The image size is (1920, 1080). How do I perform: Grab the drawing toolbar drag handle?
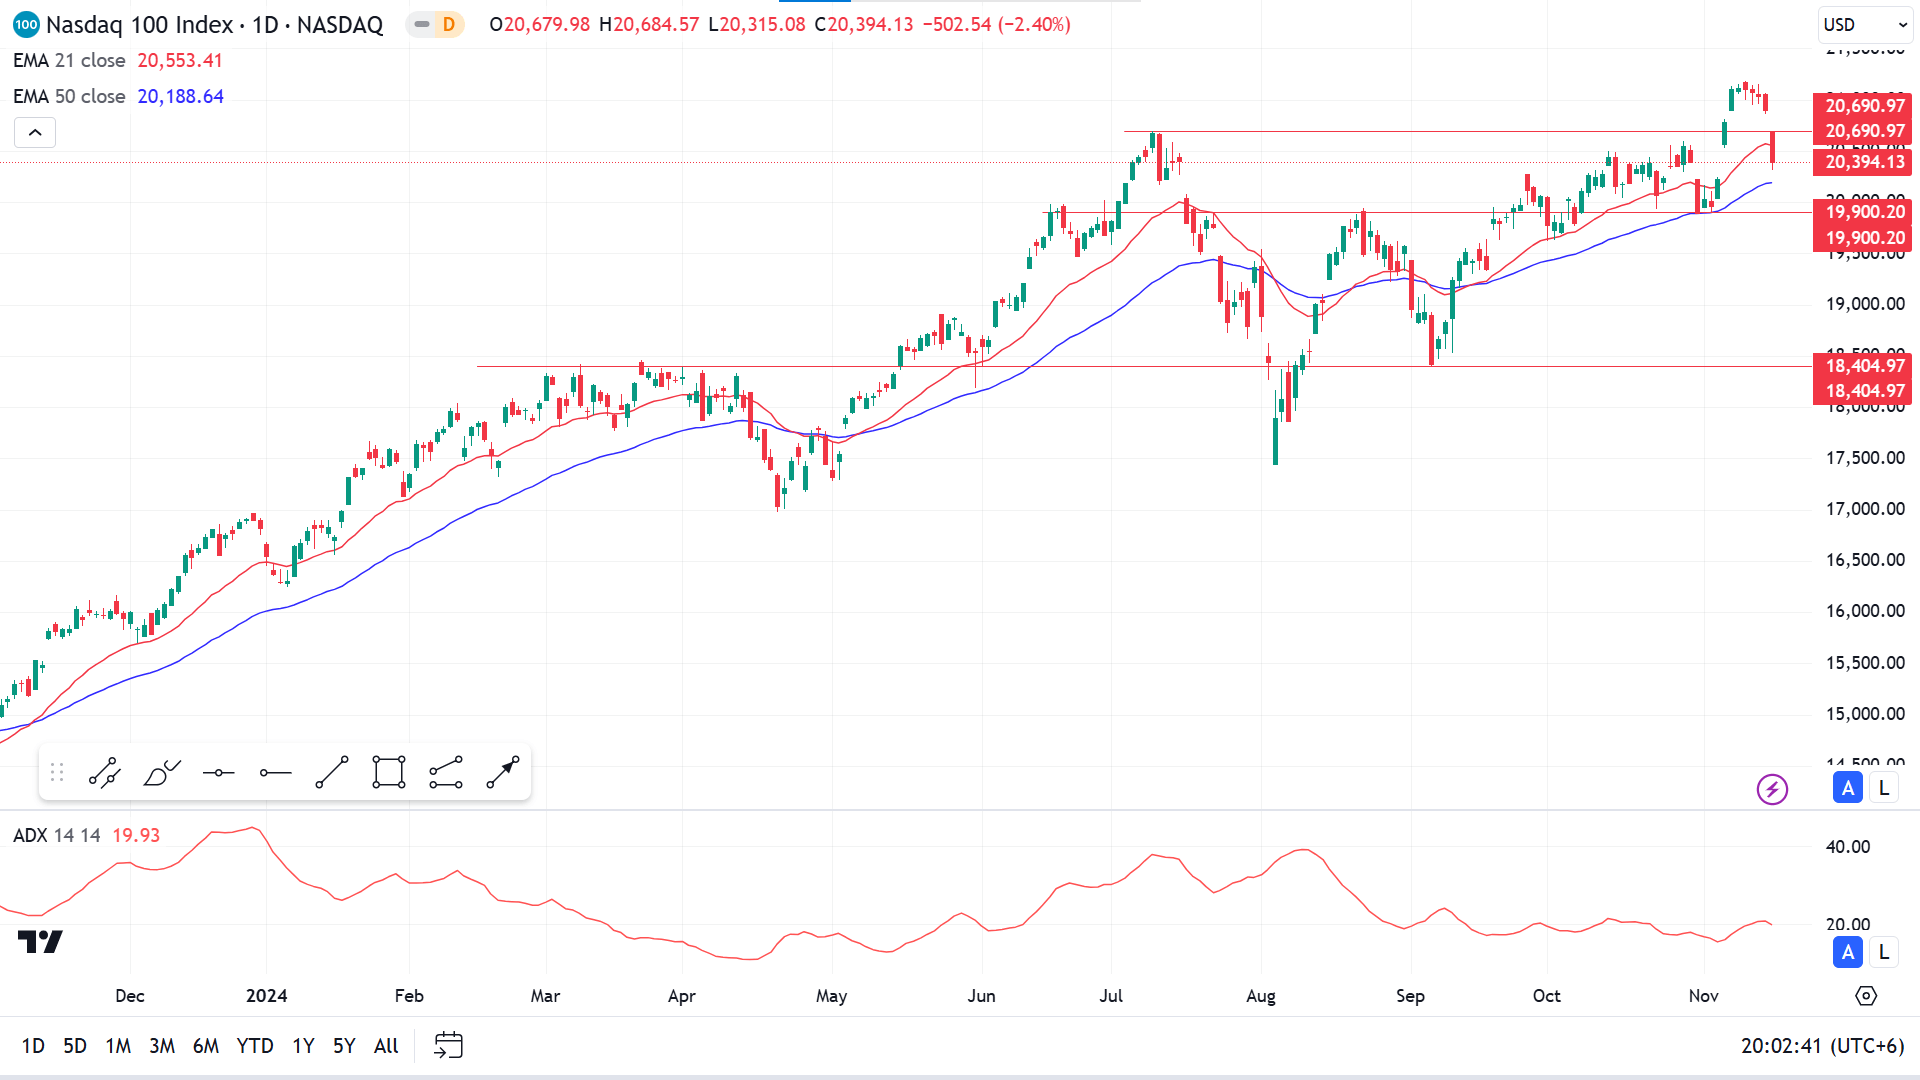[57, 773]
